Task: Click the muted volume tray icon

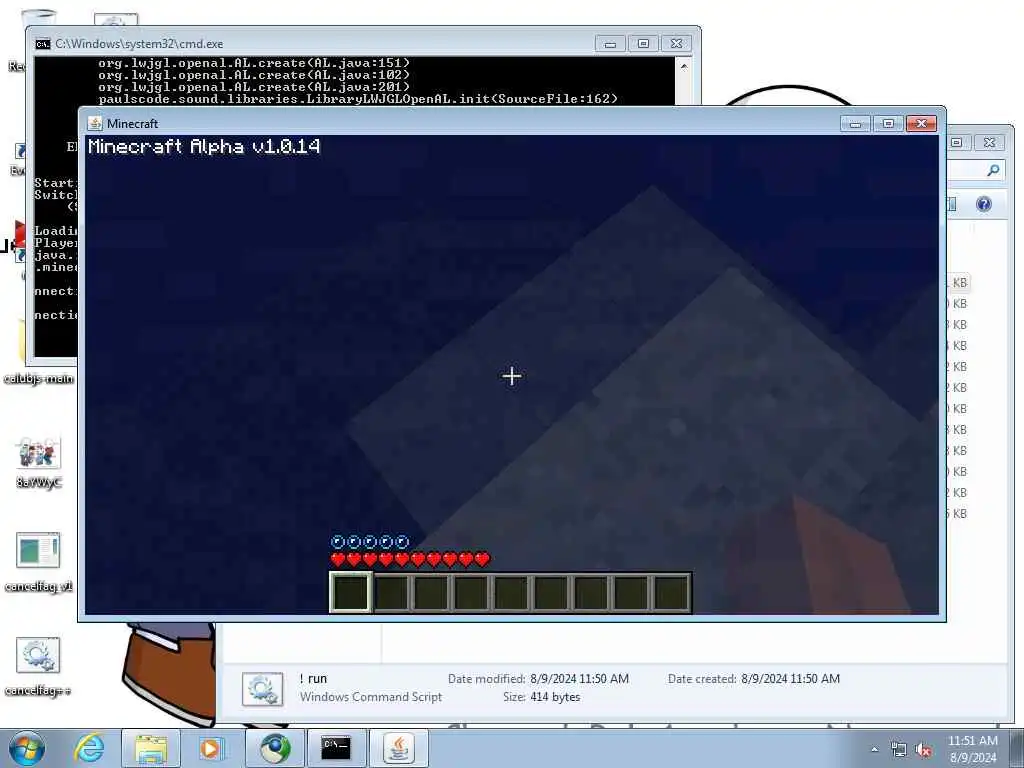Action: 923,750
